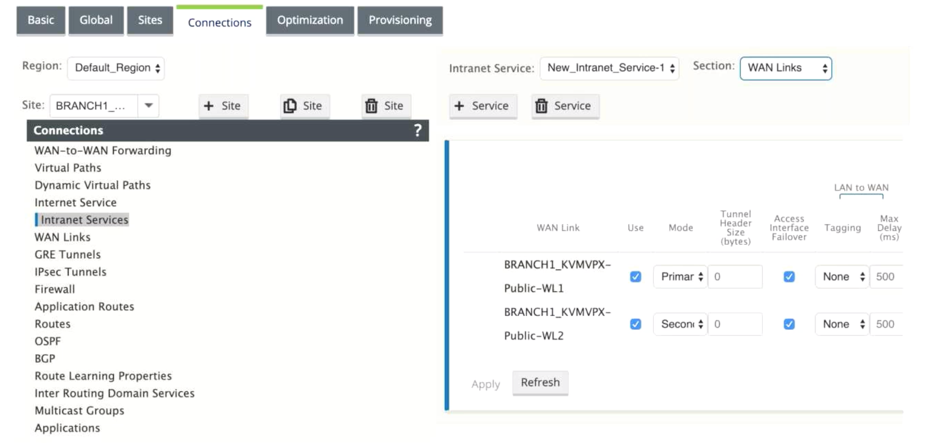Uncheck Use for Public-WL2
939x445 pixels.
coord(635,324)
